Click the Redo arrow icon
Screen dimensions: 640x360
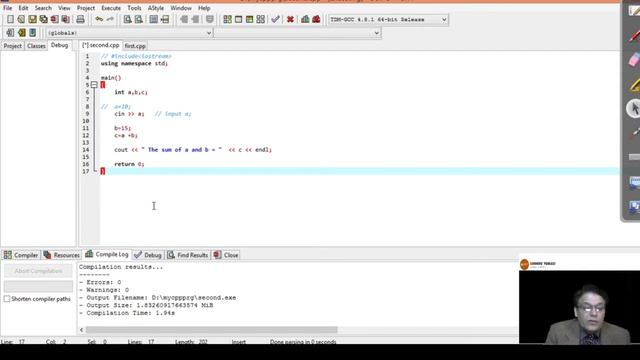click(x=110, y=19)
